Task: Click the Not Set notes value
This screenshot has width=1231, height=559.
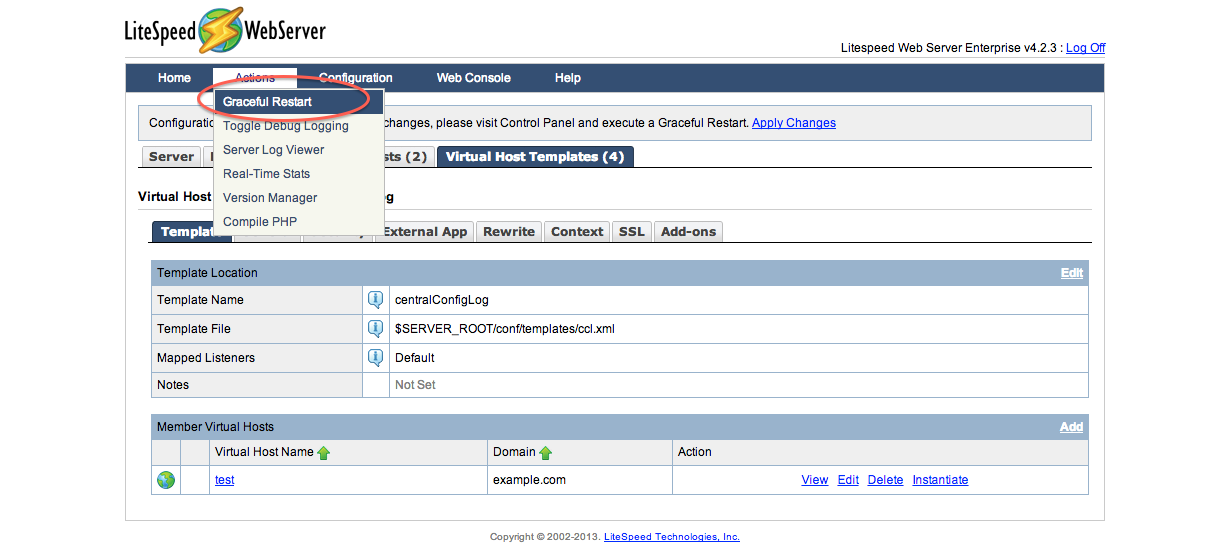Action: coord(415,385)
